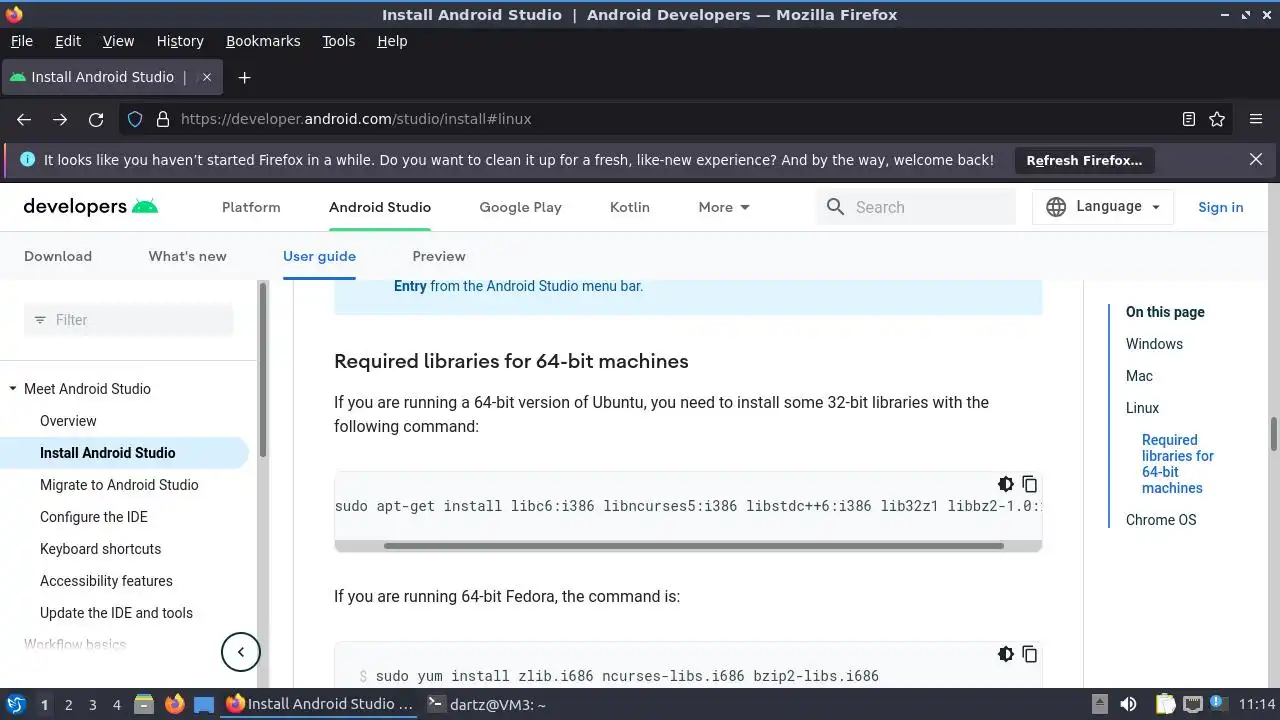Bookmark this page with the star icon

click(1217, 119)
